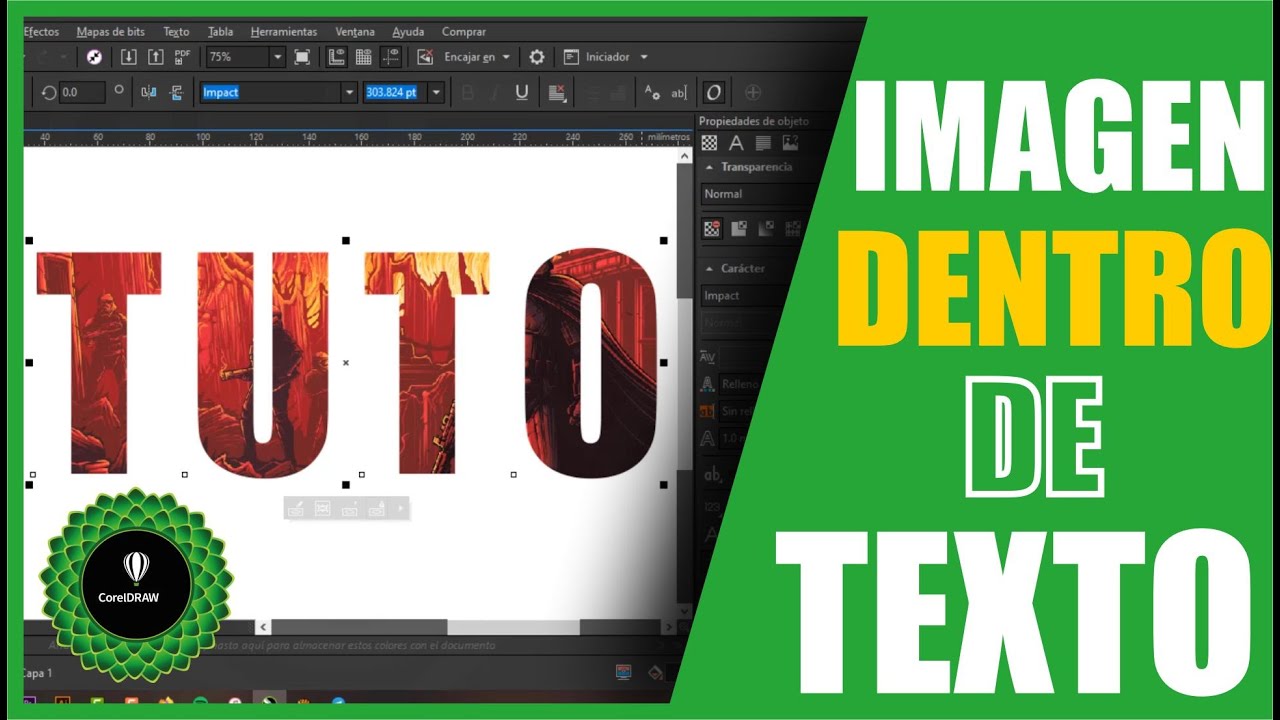
Task: Click the Import icon in toolbar
Action: click(128, 57)
